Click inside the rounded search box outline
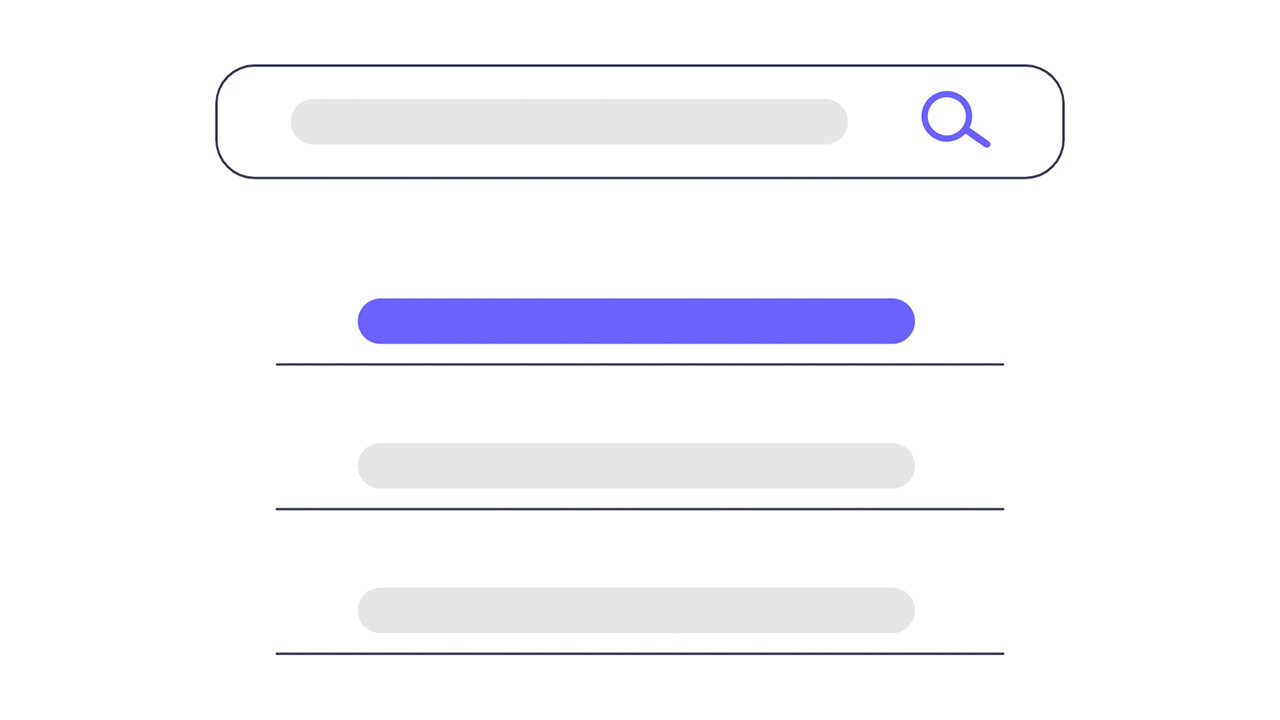Viewport: 1280px width, 720px height. tap(640, 122)
